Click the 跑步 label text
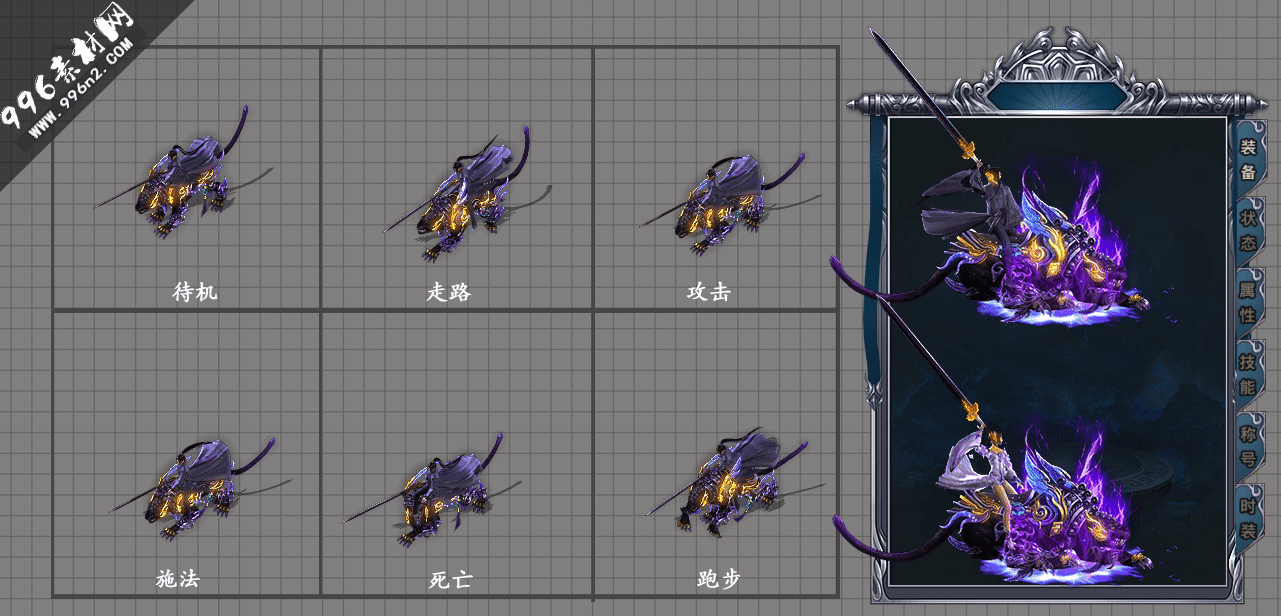This screenshot has width=1281, height=616. point(718,578)
